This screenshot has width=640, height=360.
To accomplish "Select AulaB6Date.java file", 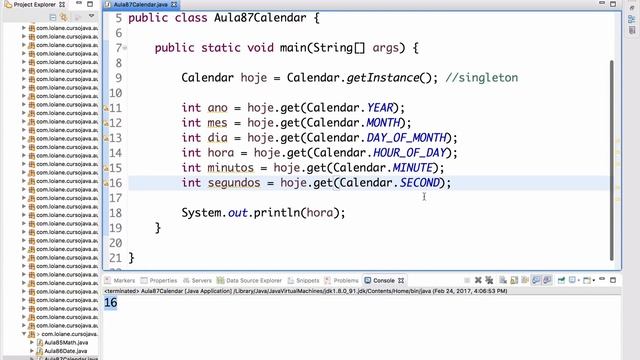I will point(61,351).
